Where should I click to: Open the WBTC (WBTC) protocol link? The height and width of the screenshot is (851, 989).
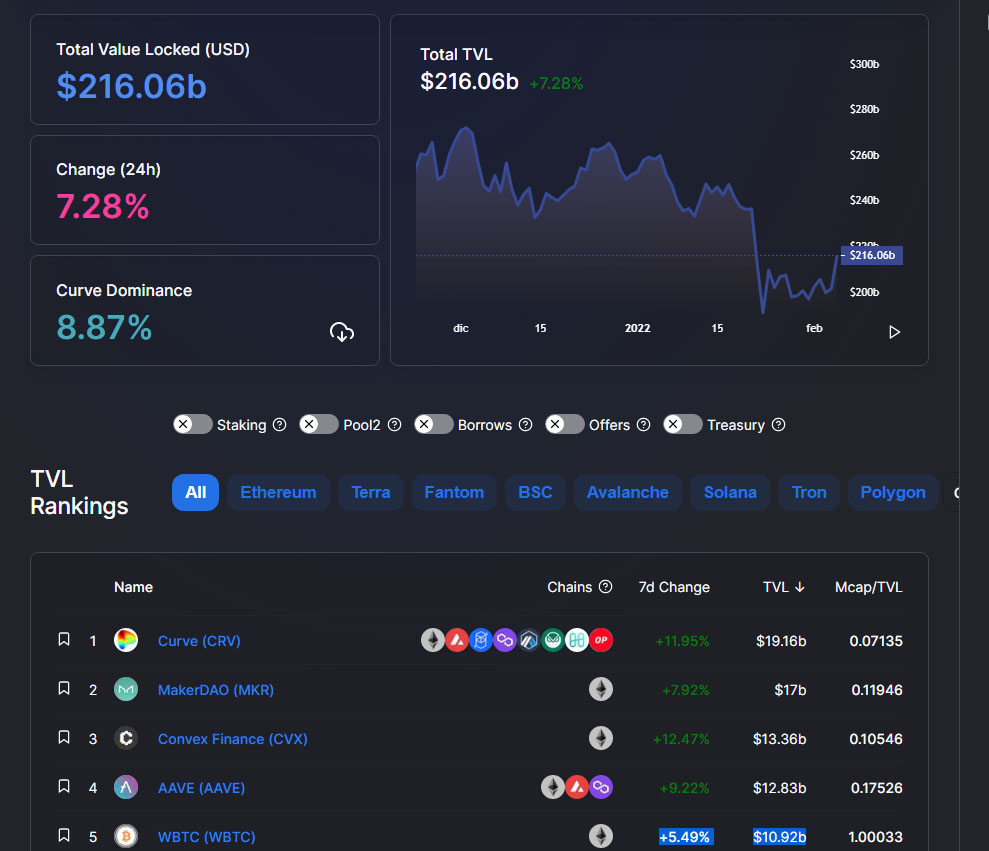206,837
